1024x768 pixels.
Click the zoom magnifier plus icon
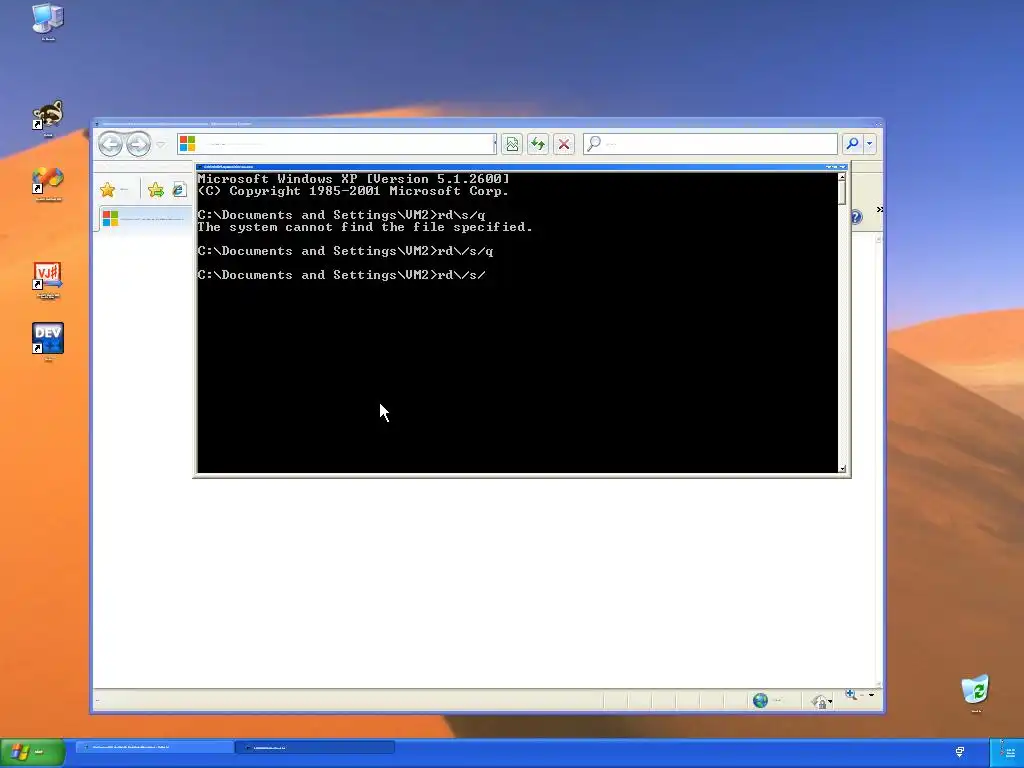851,694
